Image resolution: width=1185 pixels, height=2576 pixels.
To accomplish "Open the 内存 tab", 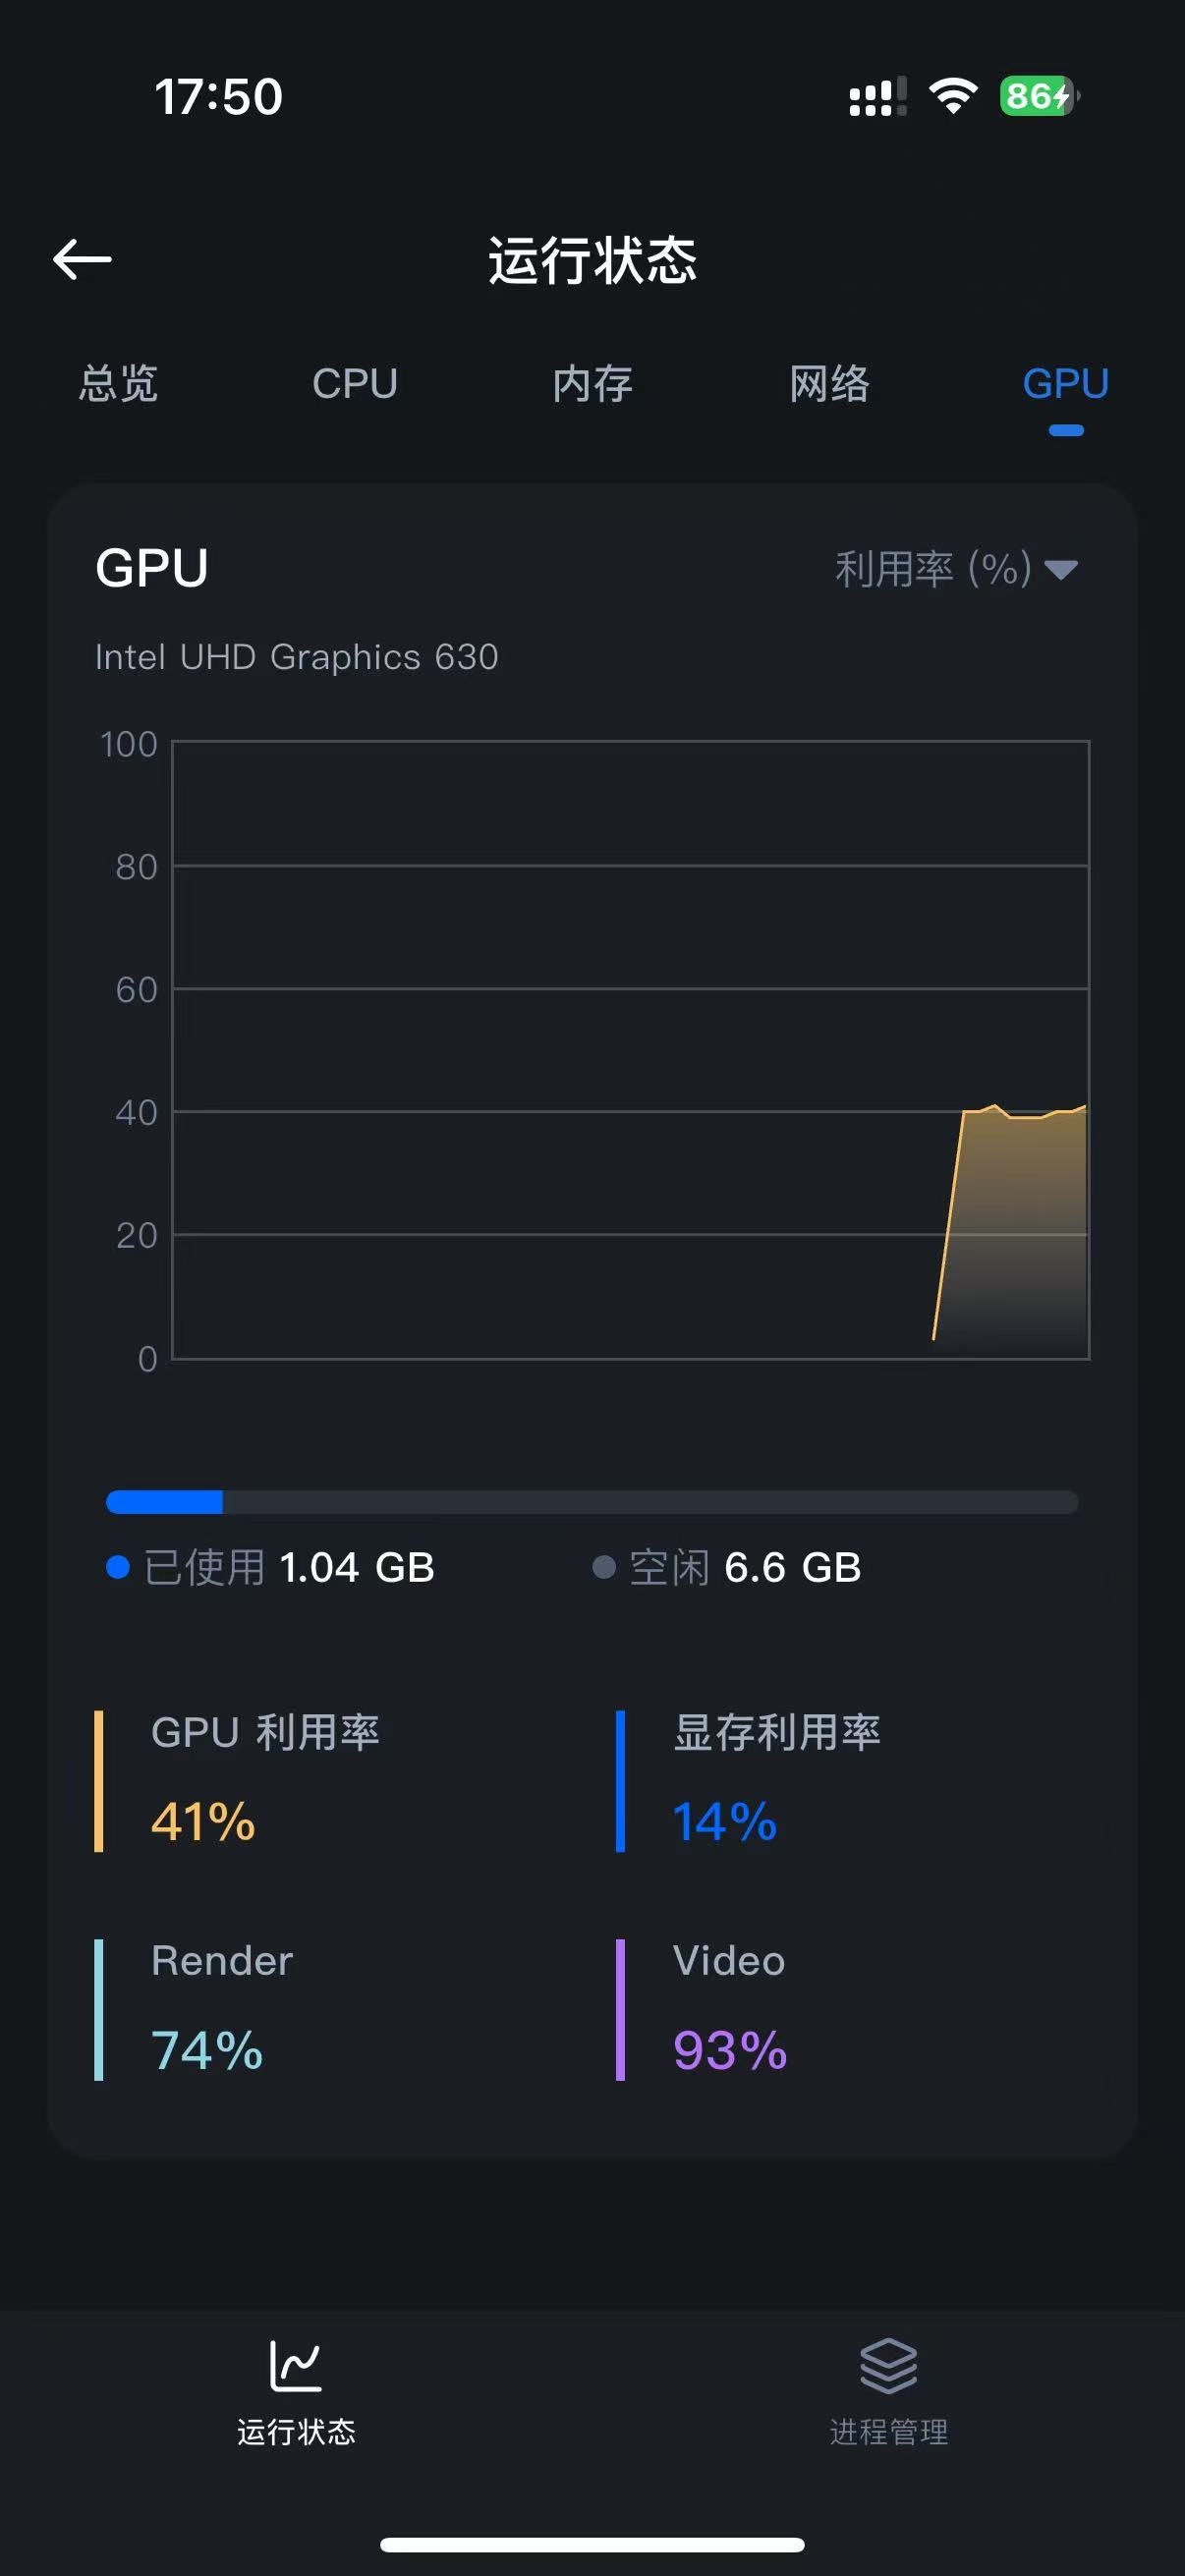I will pos(592,384).
